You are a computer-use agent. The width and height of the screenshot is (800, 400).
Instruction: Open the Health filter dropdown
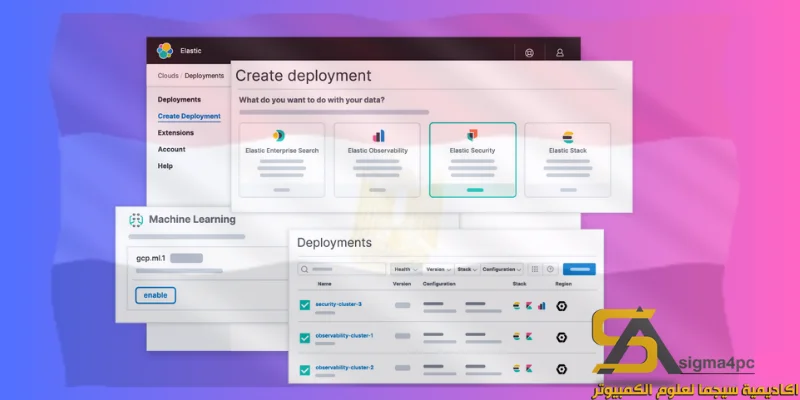point(406,269)
